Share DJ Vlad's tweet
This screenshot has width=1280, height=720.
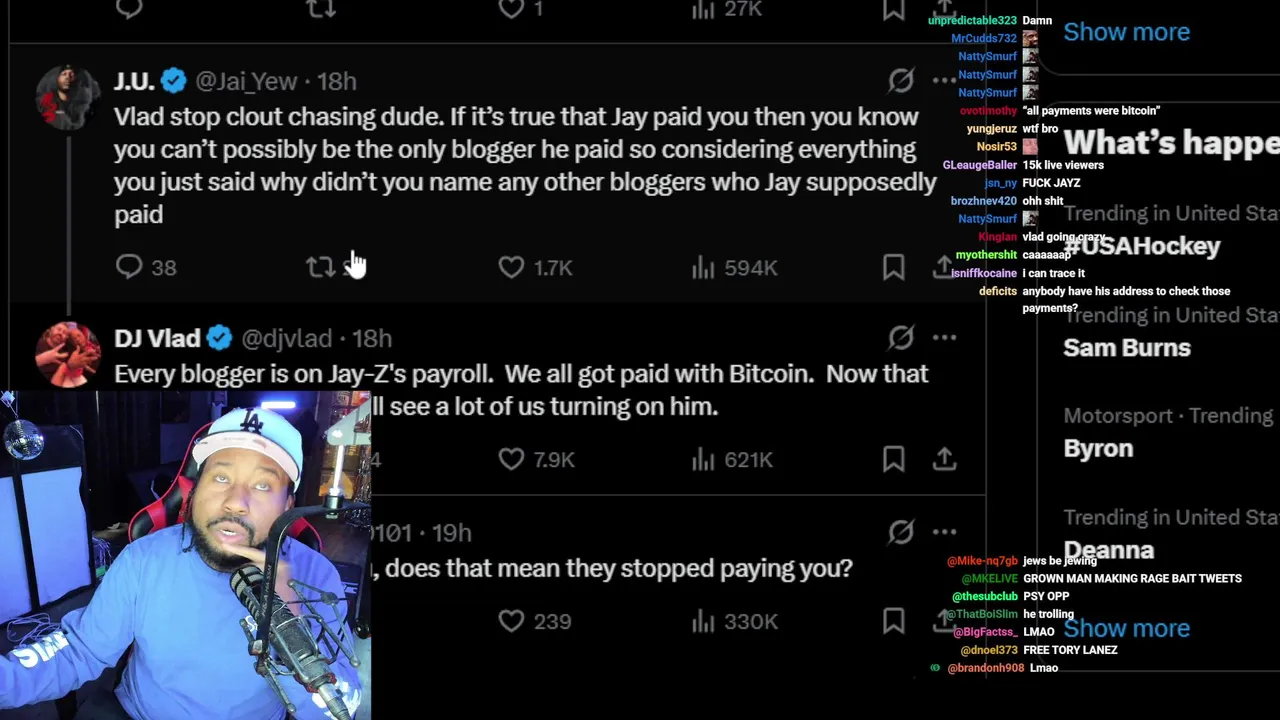tap(944, 459)
